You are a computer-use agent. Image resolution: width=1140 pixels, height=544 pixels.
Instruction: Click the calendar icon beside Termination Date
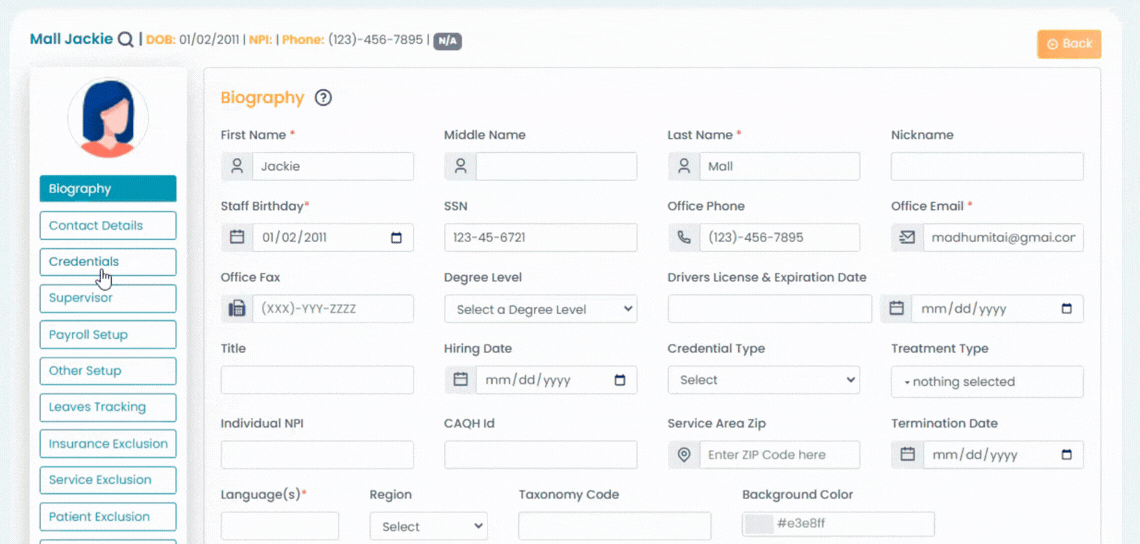(907, 455)
